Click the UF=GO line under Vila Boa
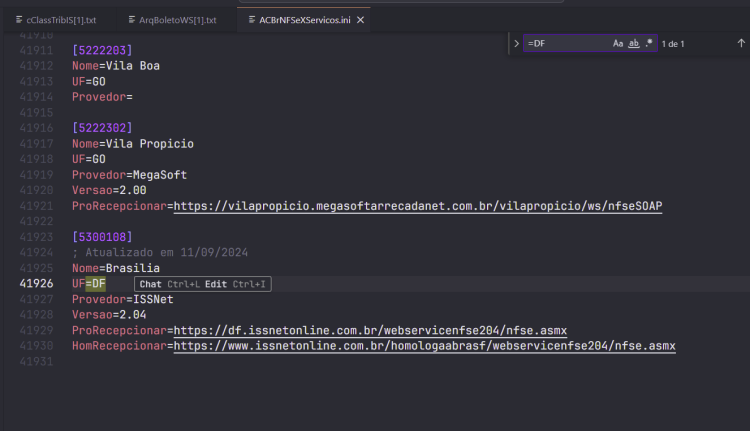 [x=89, y=82]
